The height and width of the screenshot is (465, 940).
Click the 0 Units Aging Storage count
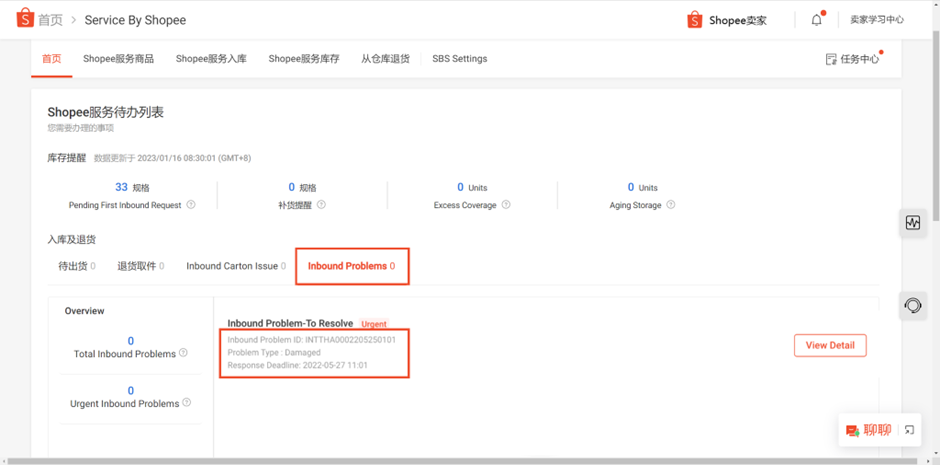(x=643, y=188)
